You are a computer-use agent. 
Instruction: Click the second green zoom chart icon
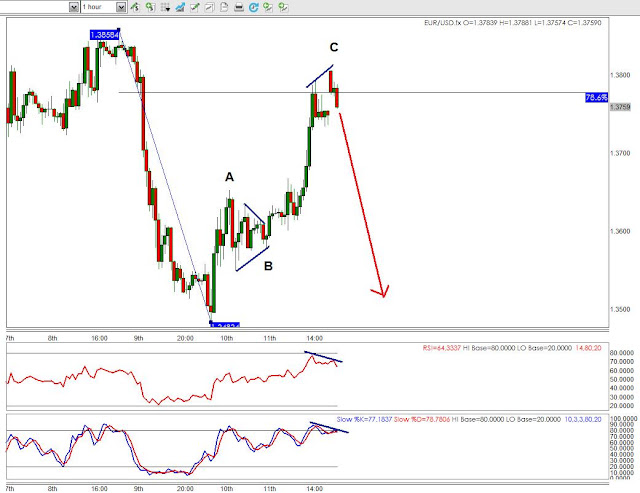(x=283, y=7)
